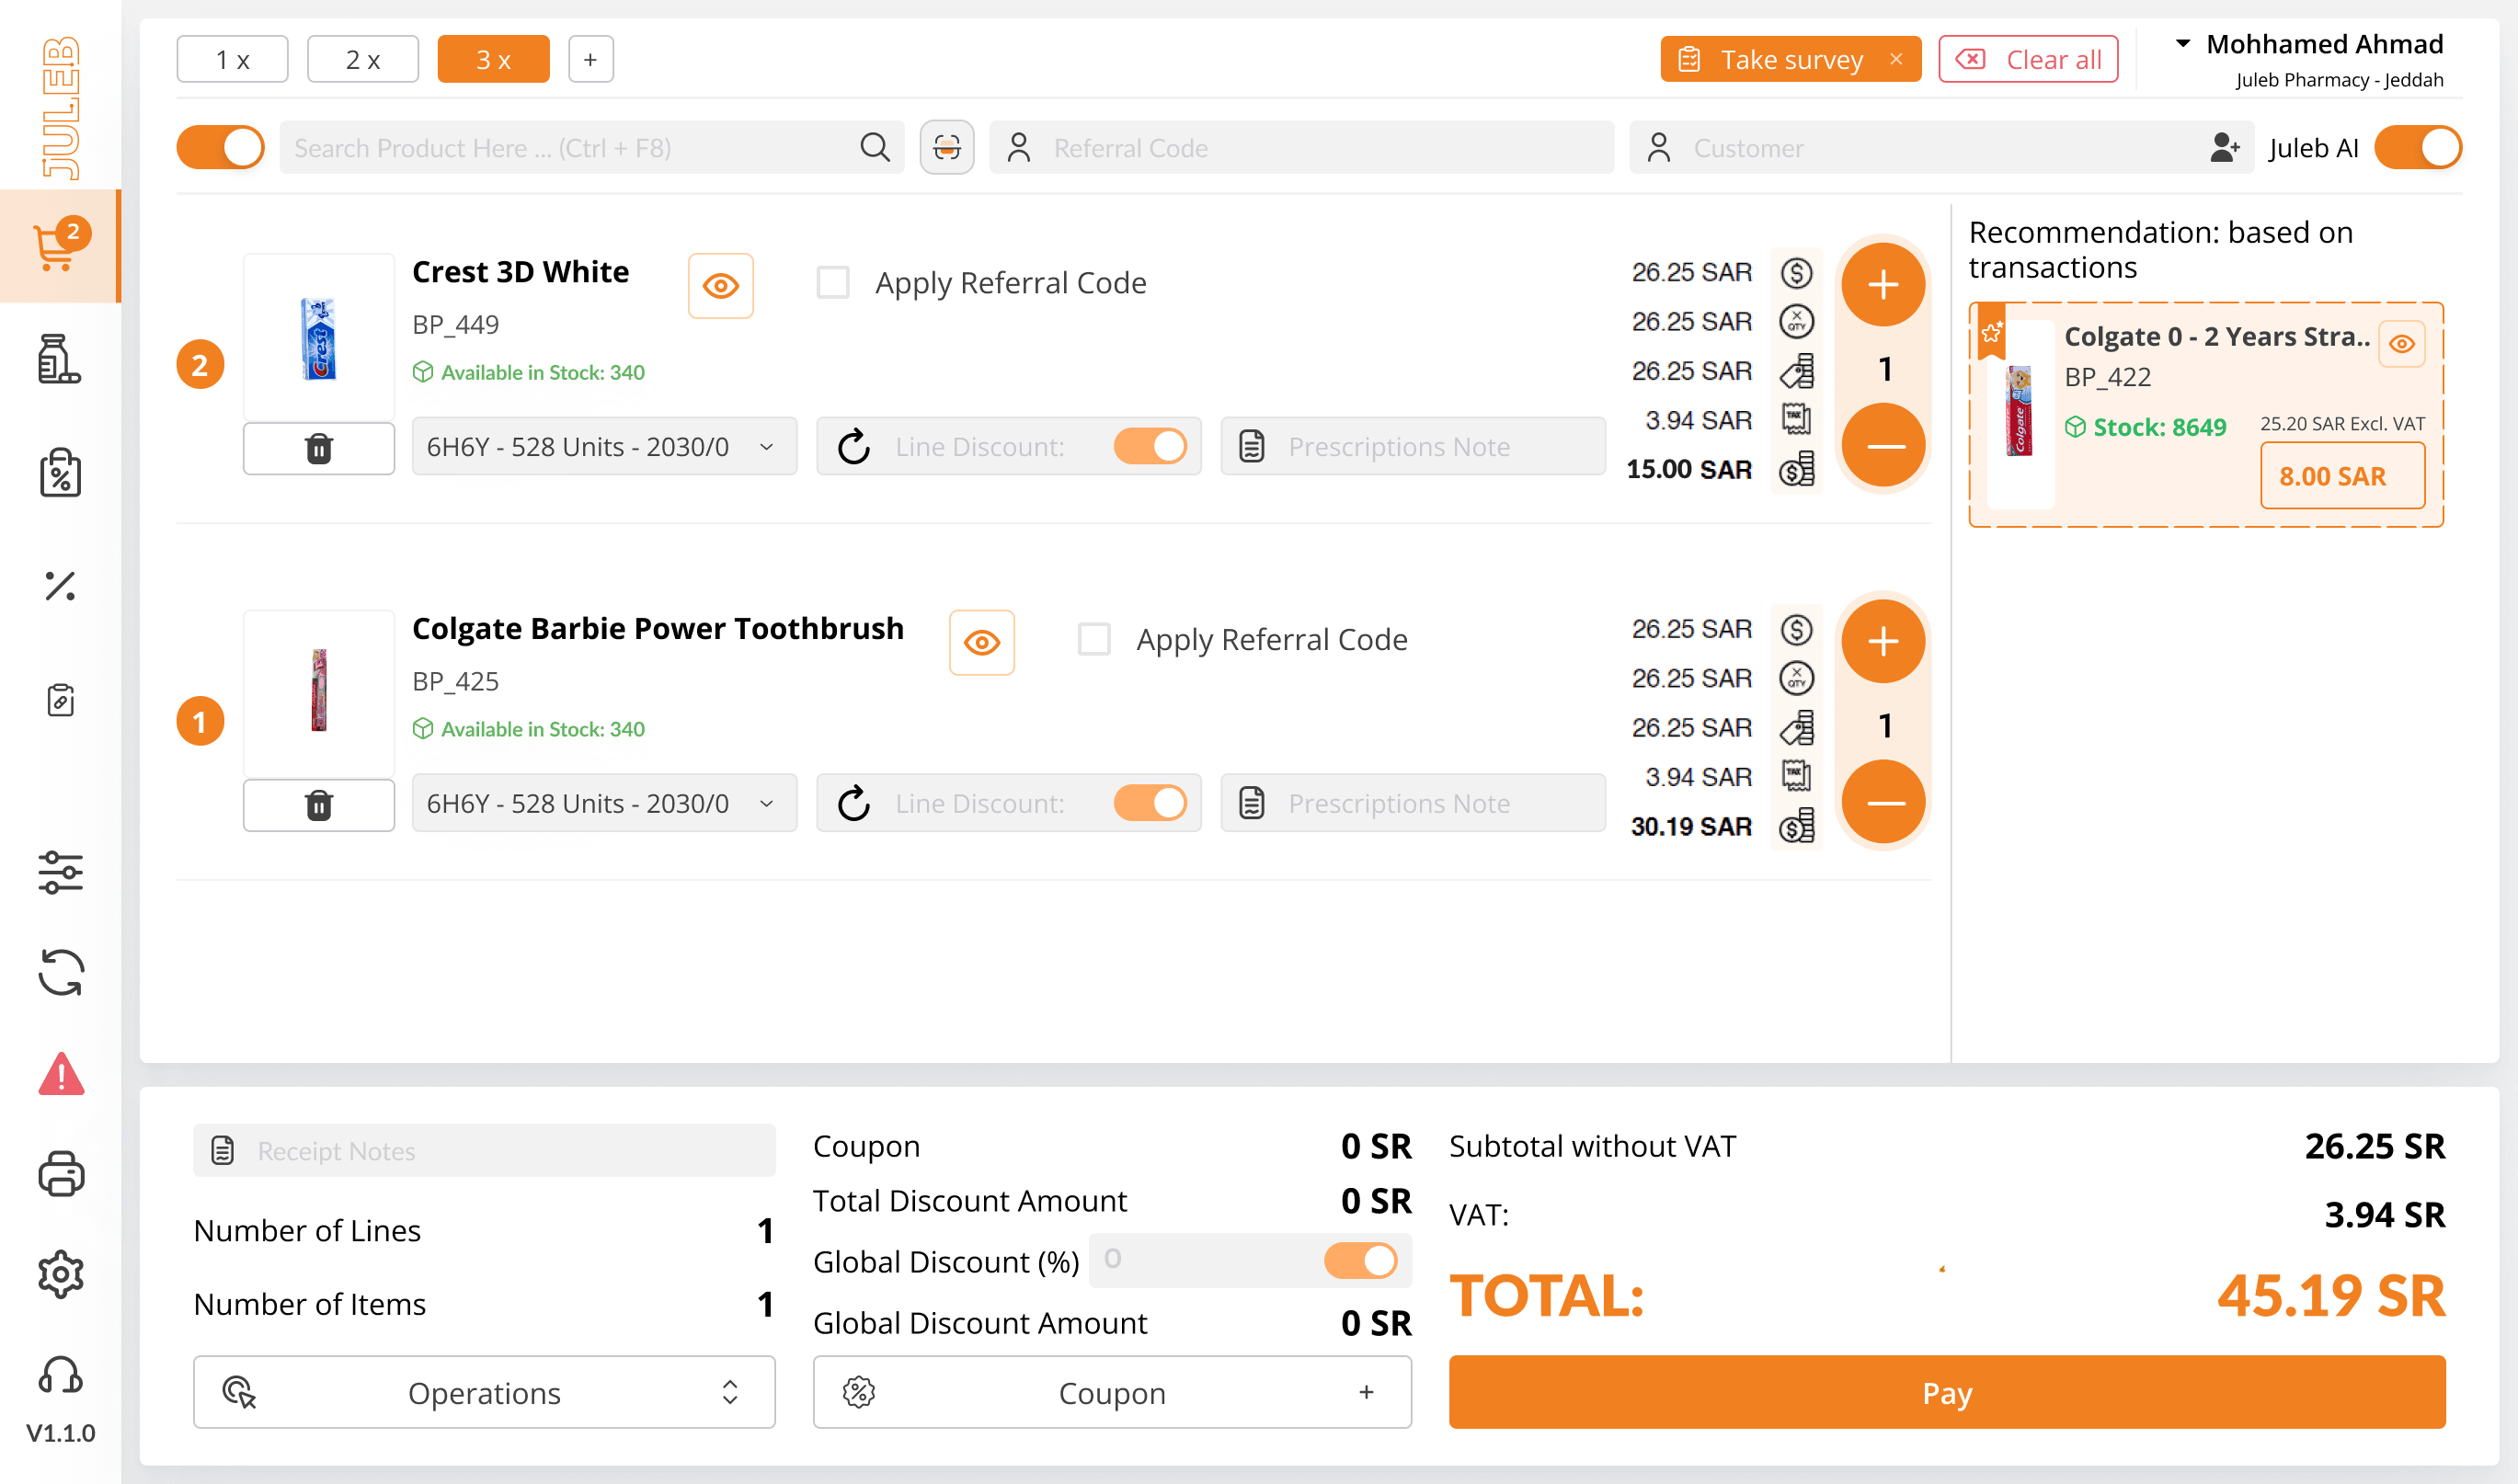Click the Clear all button
The image size is (2518, 1484).
2028,59
